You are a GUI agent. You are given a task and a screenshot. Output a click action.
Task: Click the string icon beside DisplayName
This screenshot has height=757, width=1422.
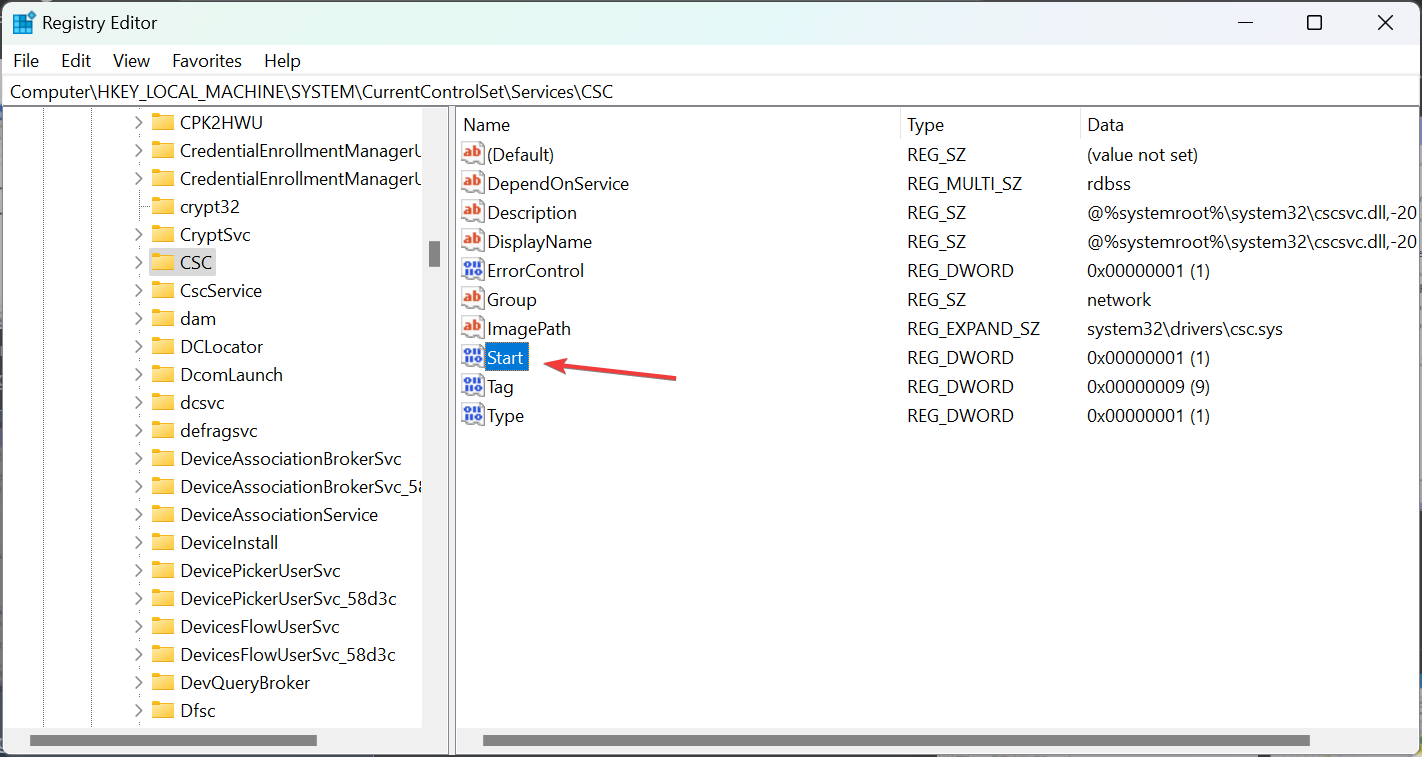(472, 241)
